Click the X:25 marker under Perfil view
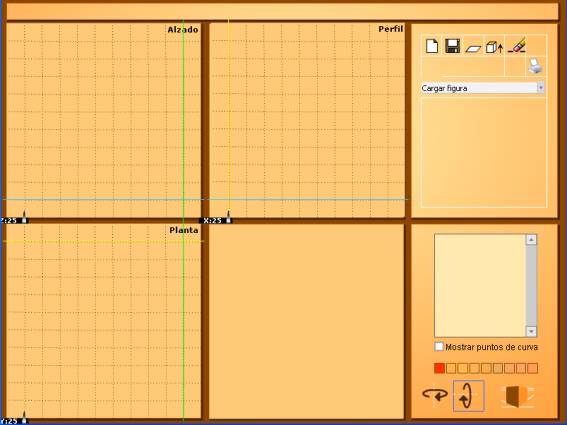The image size is (567, 425). [213, 220]
